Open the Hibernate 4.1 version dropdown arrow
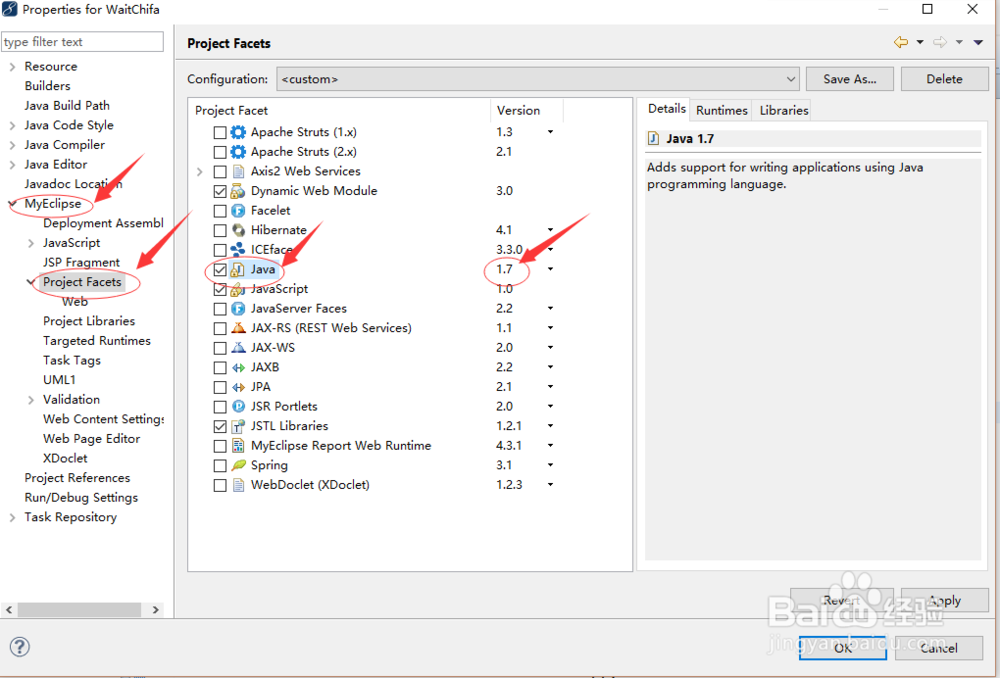1000x678 pixels. [x=550, y=230]
